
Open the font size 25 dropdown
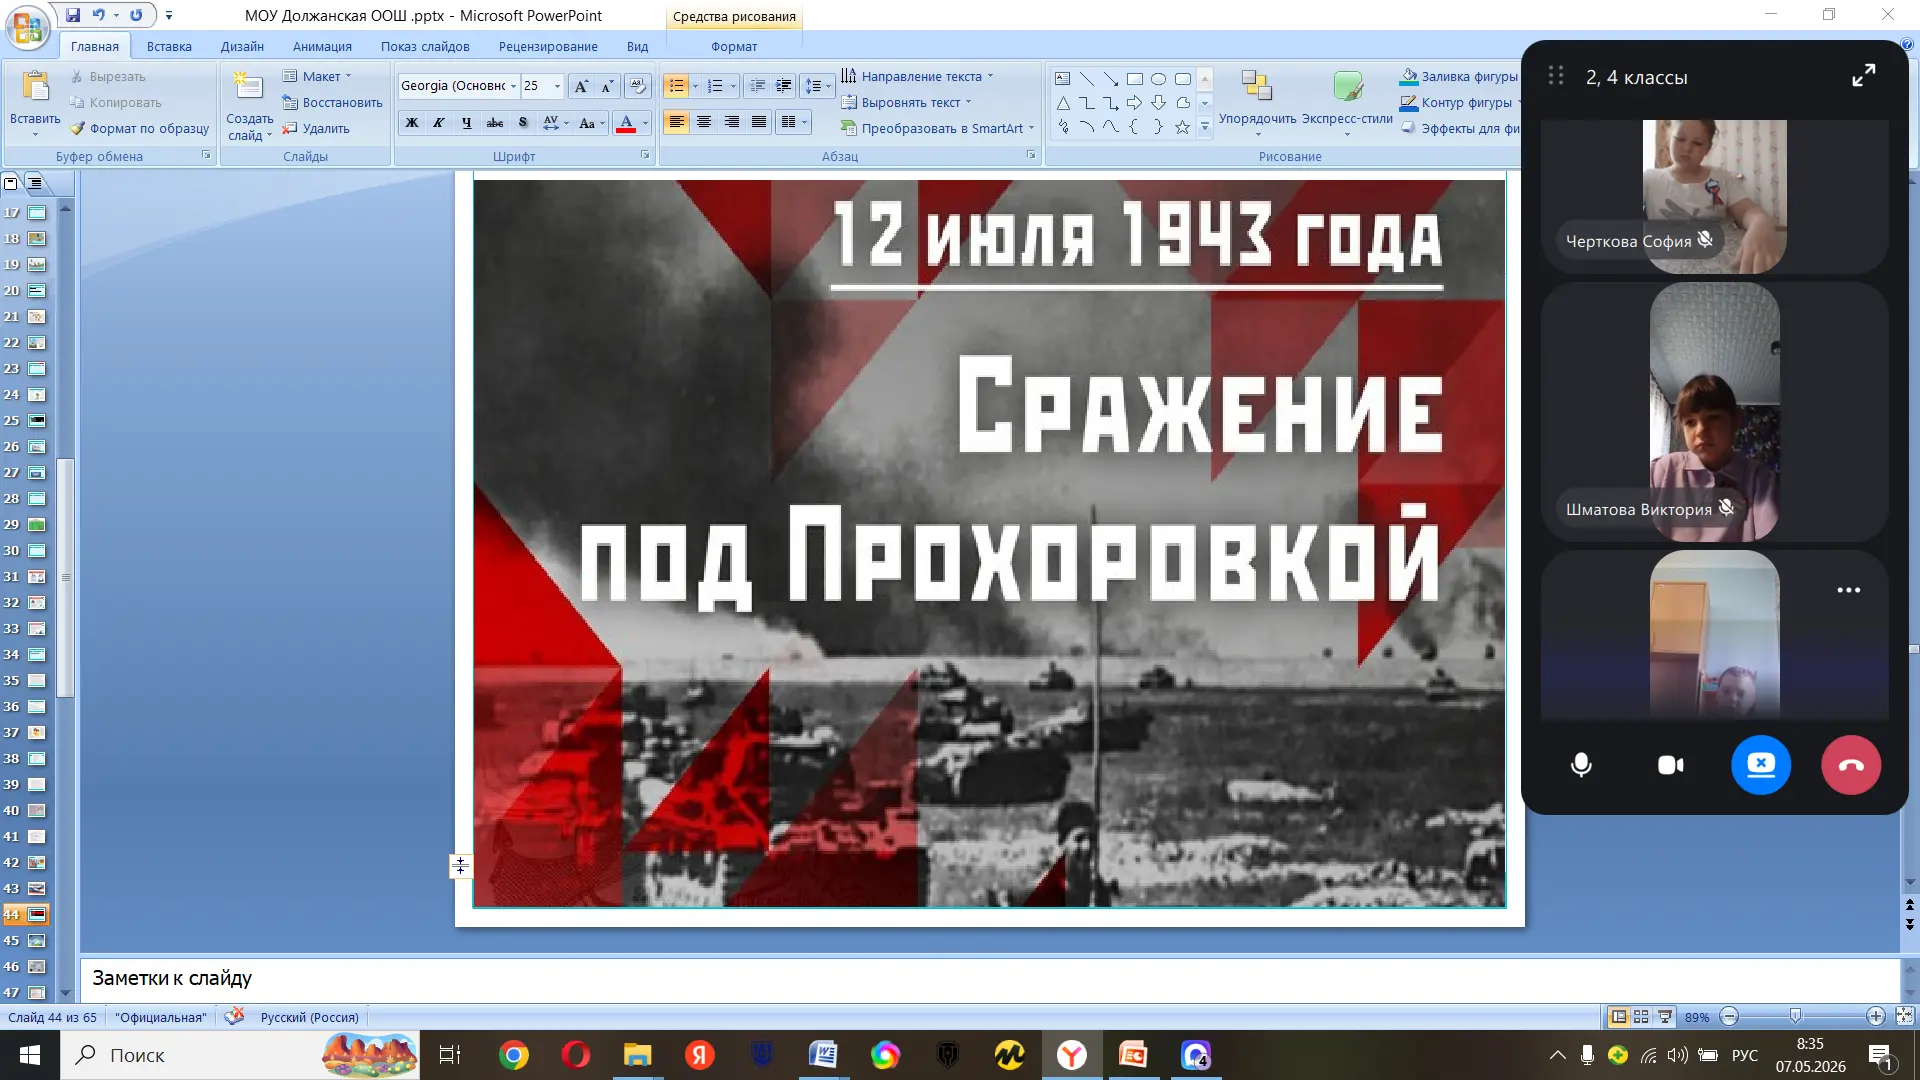tap(557, 86)
